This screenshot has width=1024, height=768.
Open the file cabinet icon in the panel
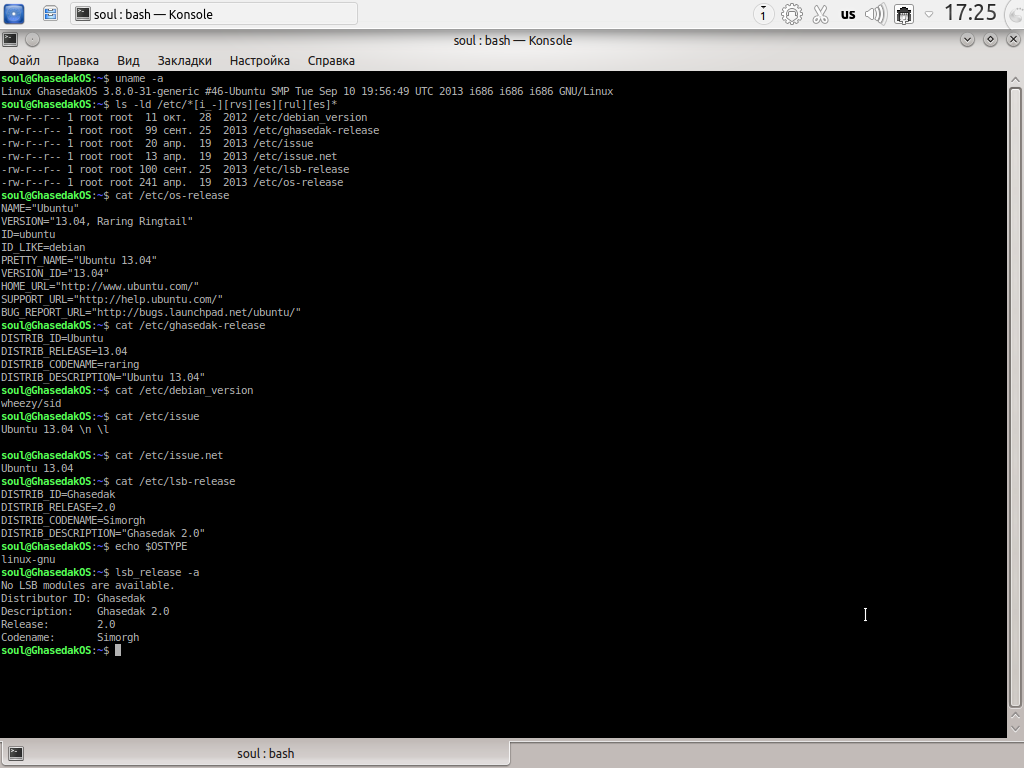point(50,14)
